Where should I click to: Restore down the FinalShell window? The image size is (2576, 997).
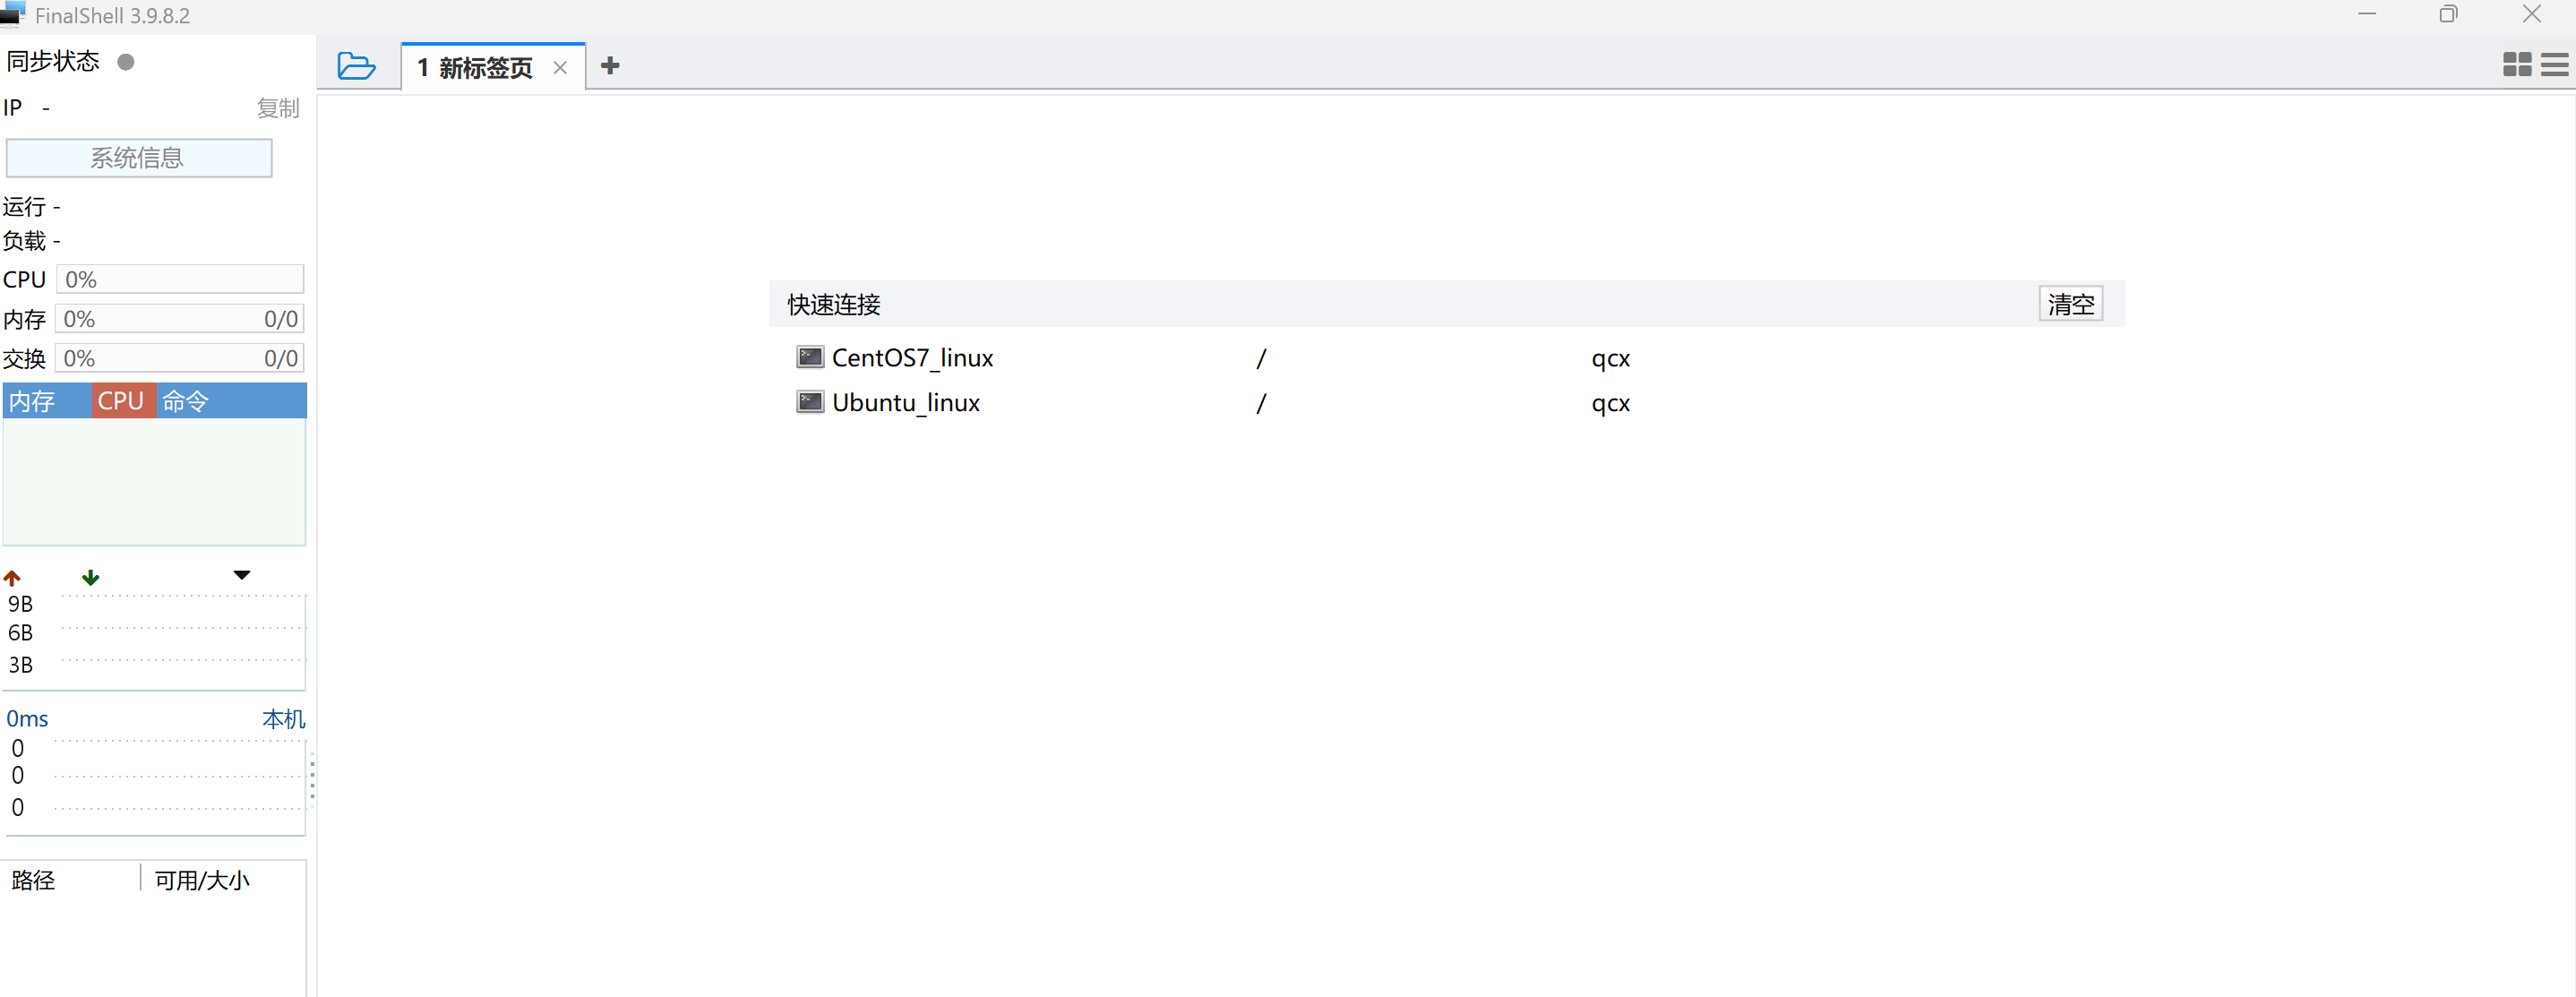point(2448,14)
